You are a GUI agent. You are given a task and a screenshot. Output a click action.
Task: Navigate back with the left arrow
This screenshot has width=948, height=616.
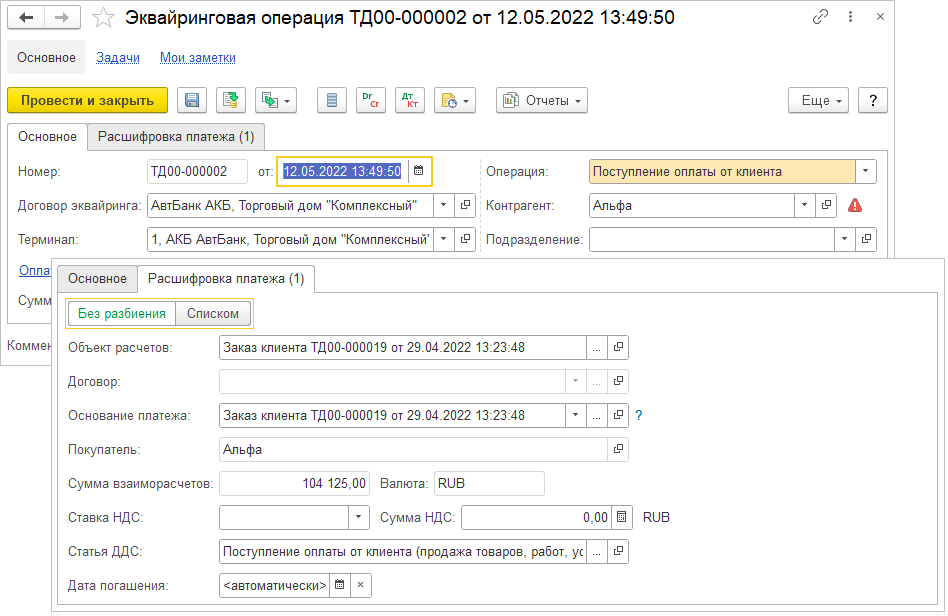27,18
